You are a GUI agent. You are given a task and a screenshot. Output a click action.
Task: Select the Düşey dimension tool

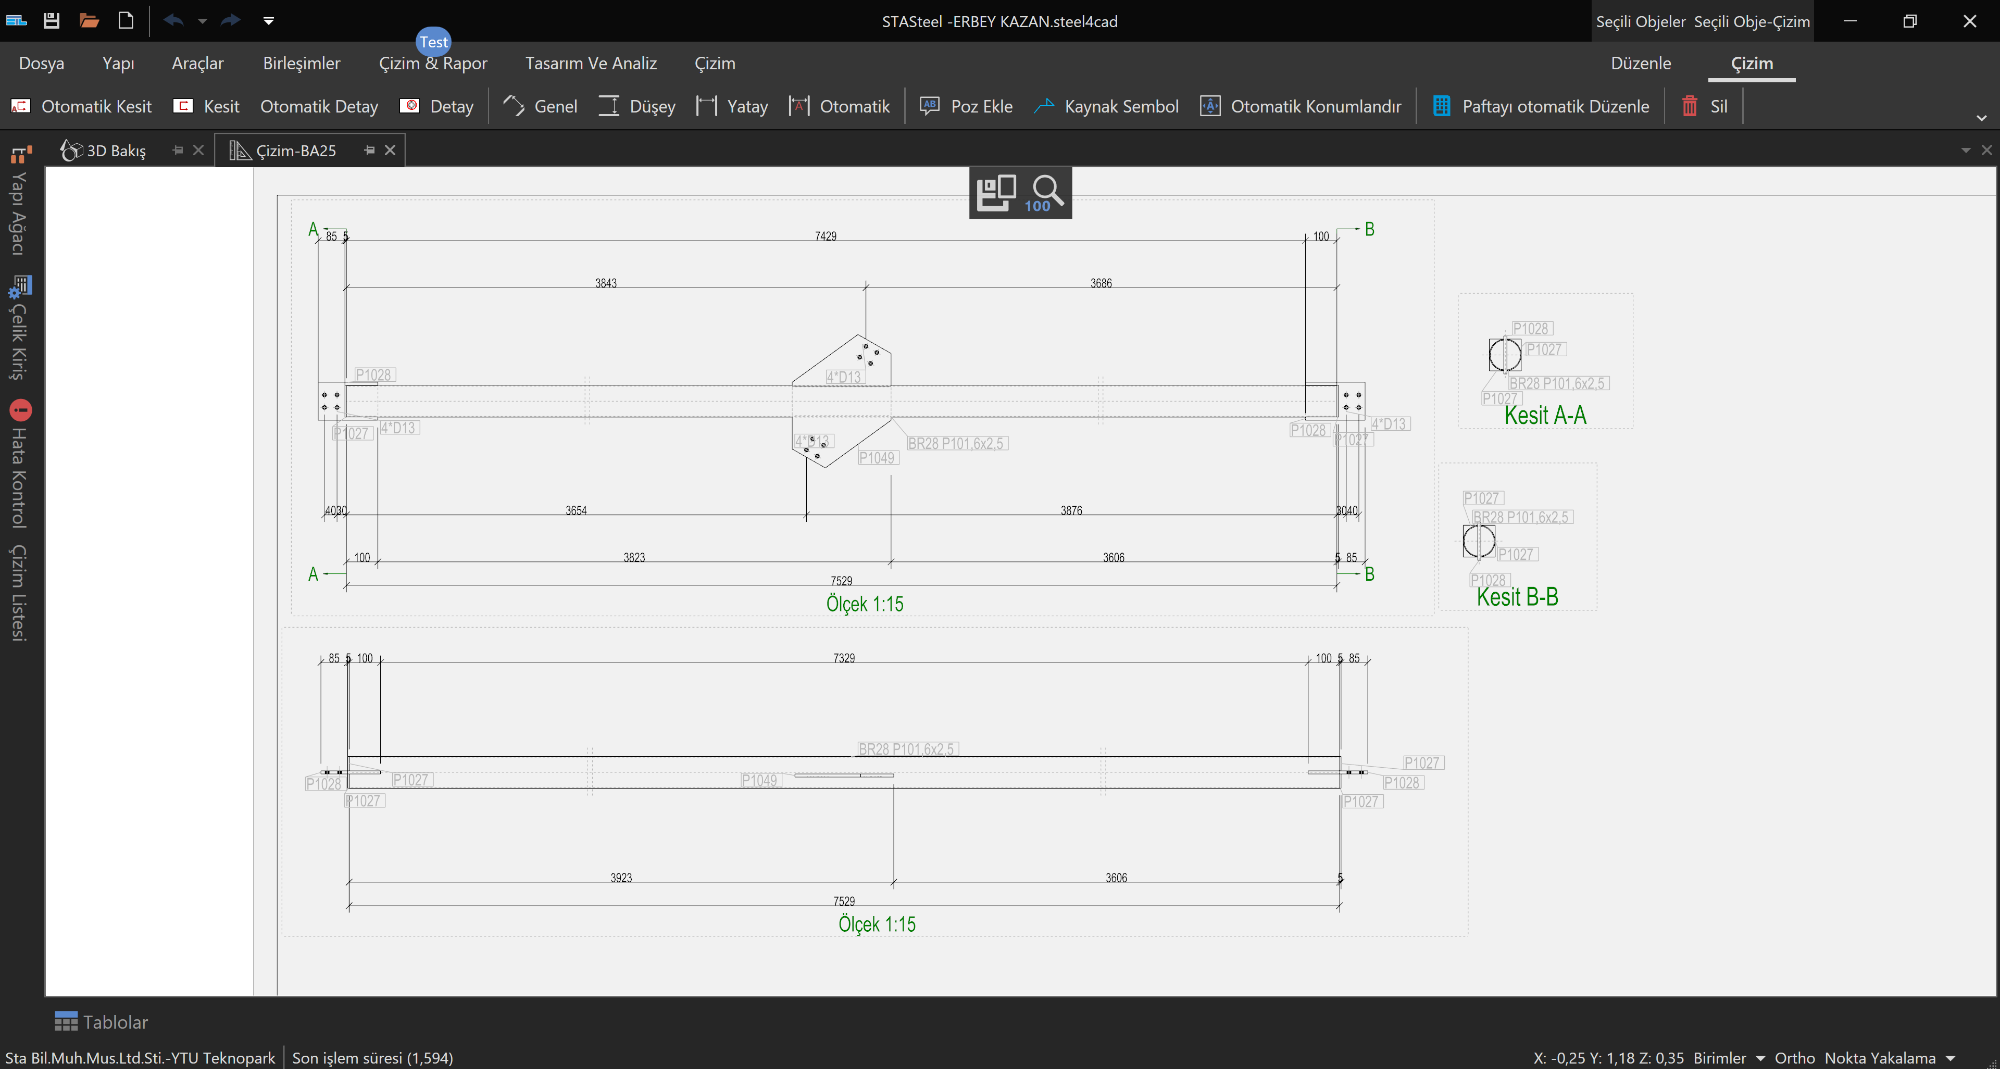pos(637,106)
